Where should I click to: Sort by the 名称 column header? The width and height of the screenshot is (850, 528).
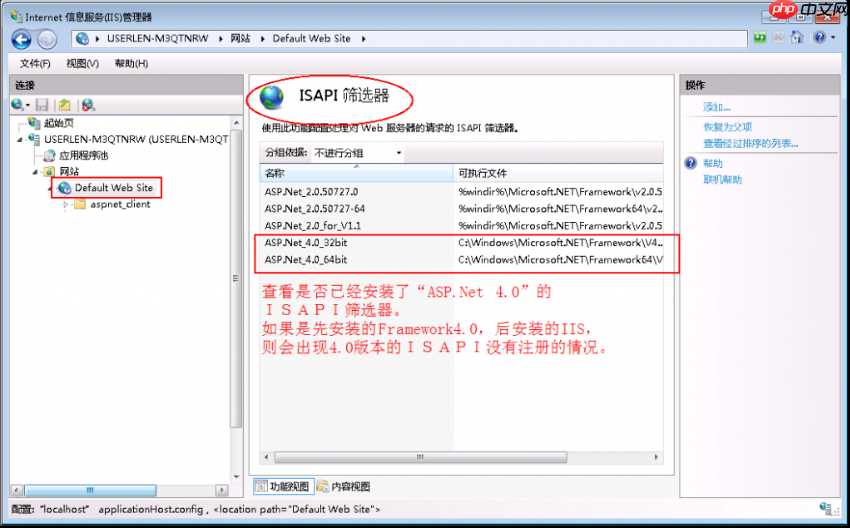(356, 173)
